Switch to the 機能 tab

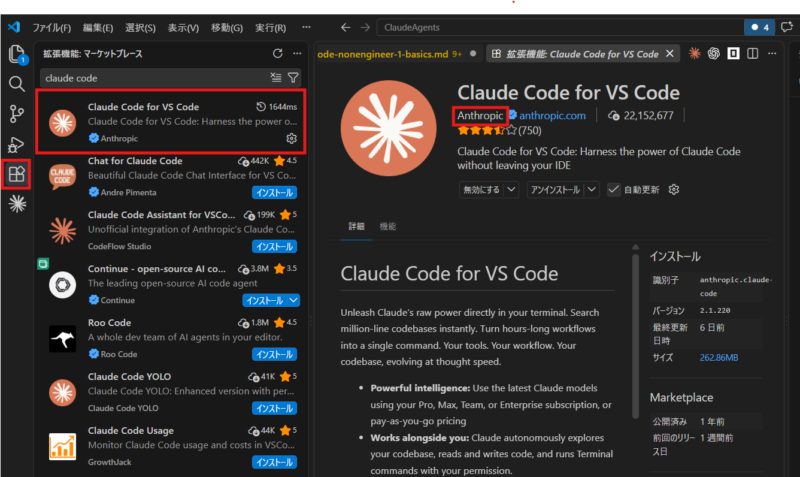point(388,227)
